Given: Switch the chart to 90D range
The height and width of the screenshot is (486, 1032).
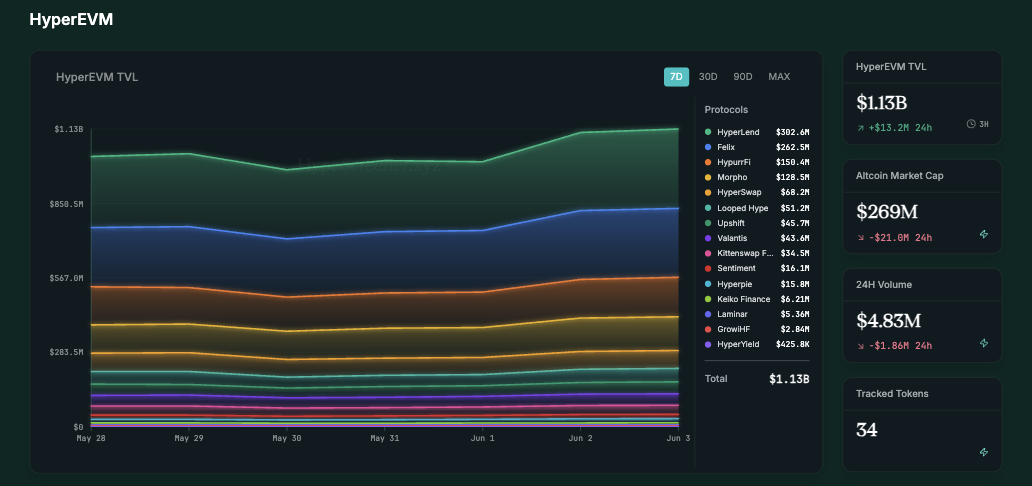Looking at the screenshot, I should pyautogui.click(x=742, y=77).
